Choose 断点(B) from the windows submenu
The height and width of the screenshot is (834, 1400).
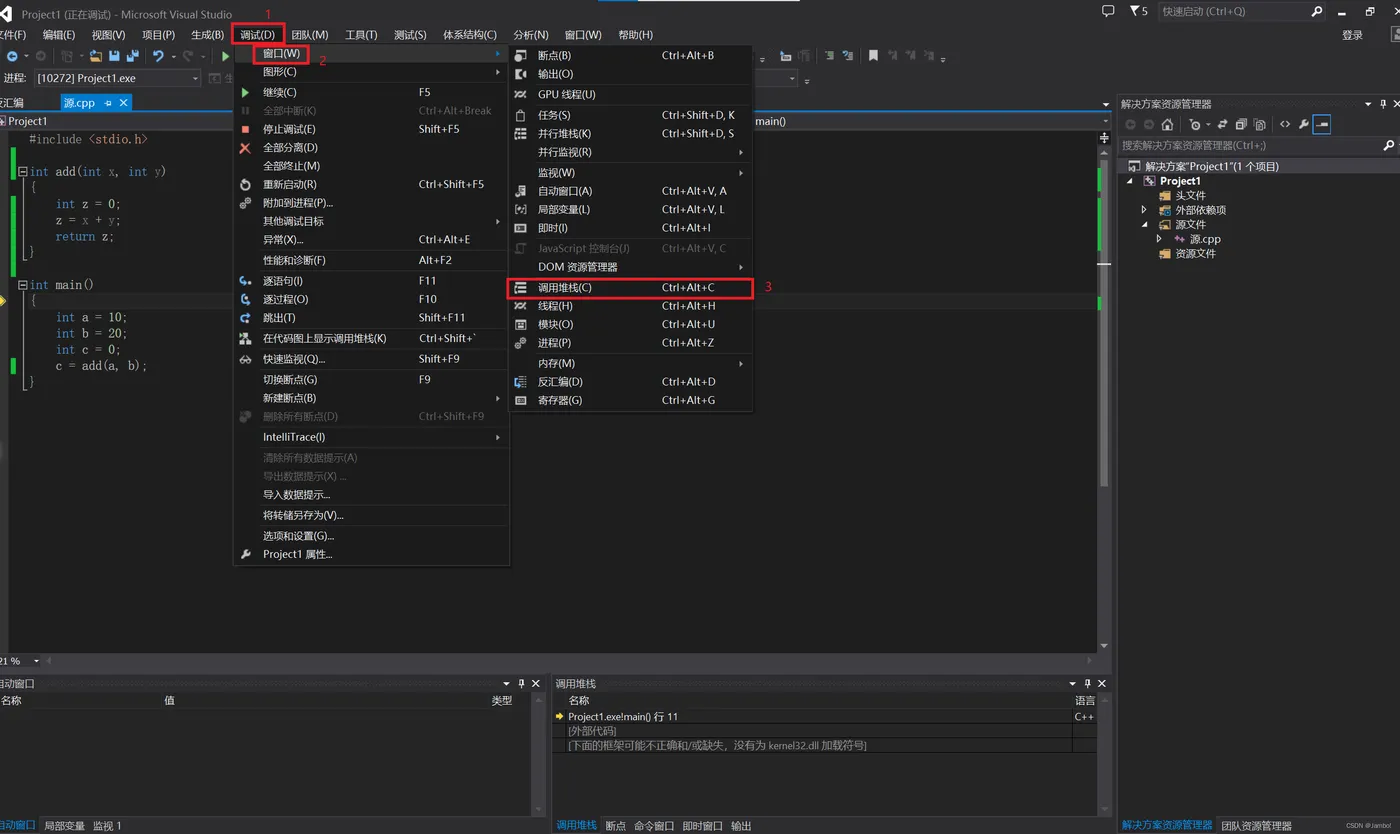630,56
